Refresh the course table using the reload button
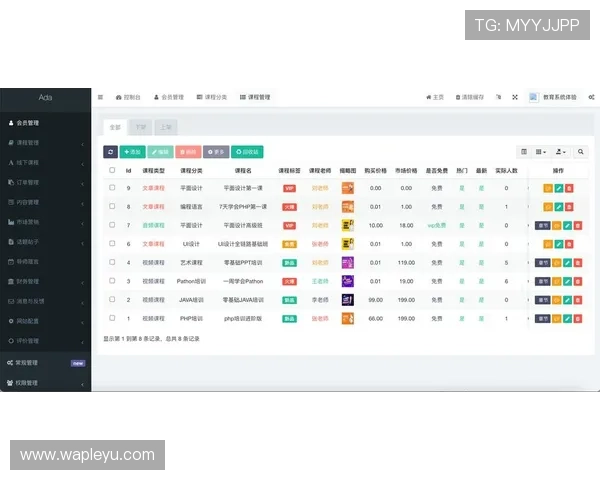This screenshot has height=480, width=600. 110,152
